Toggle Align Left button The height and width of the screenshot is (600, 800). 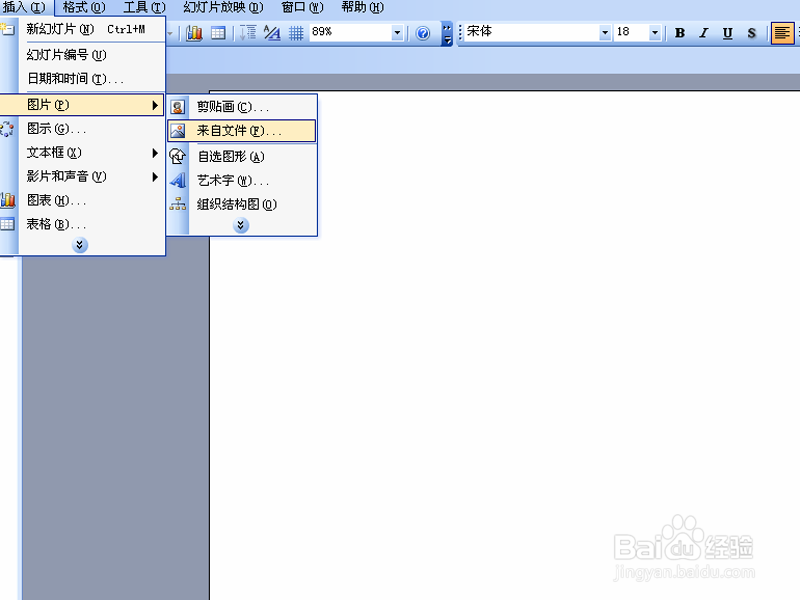782,33
